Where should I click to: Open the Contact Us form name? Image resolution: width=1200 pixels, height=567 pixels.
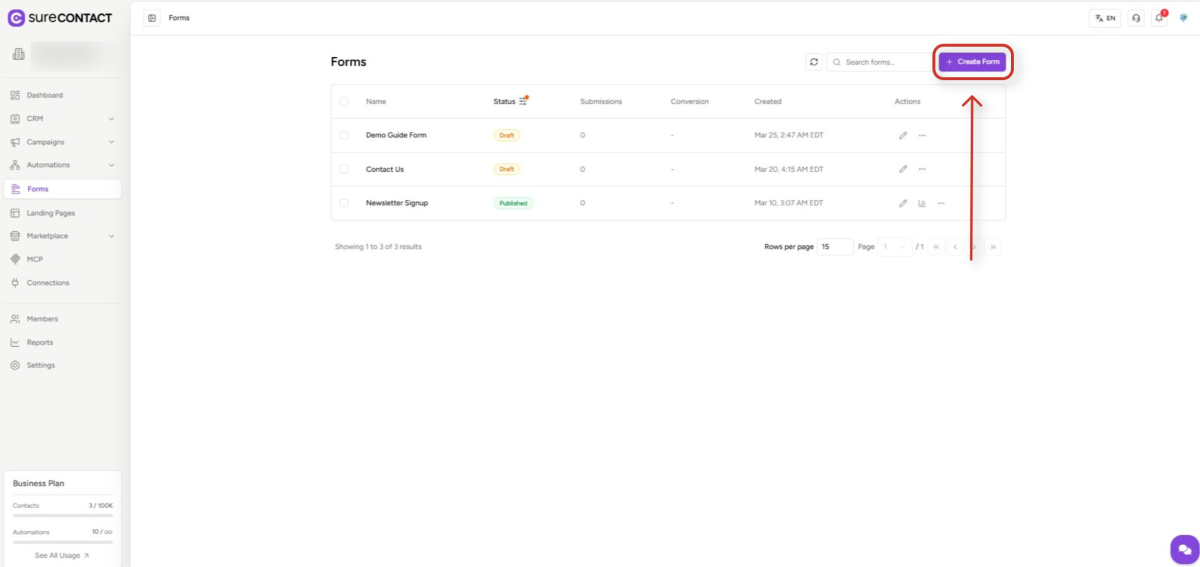(385, 169)
